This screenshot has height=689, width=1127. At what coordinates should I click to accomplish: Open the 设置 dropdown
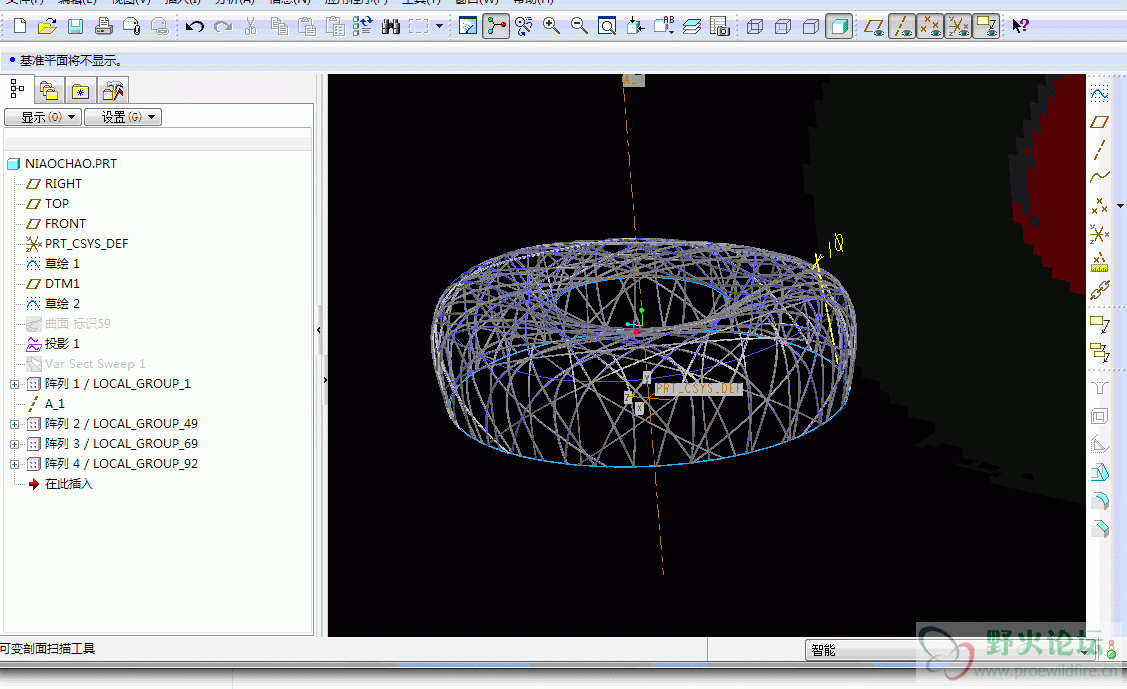tap(123, 117)
